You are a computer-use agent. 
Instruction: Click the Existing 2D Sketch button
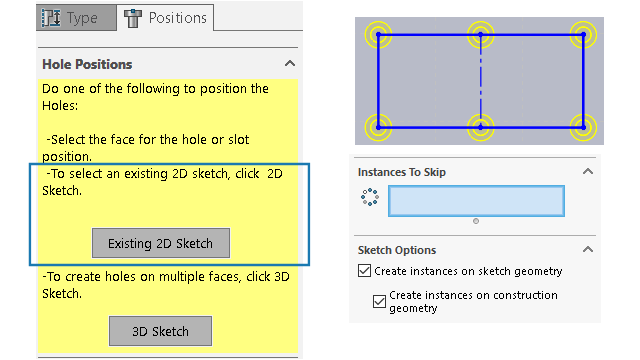pyautogui.click(x=161, y=243)
